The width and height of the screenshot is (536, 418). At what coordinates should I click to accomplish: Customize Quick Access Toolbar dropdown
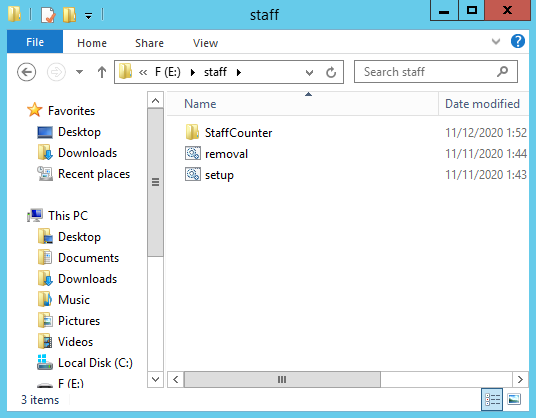coord(89,16)
